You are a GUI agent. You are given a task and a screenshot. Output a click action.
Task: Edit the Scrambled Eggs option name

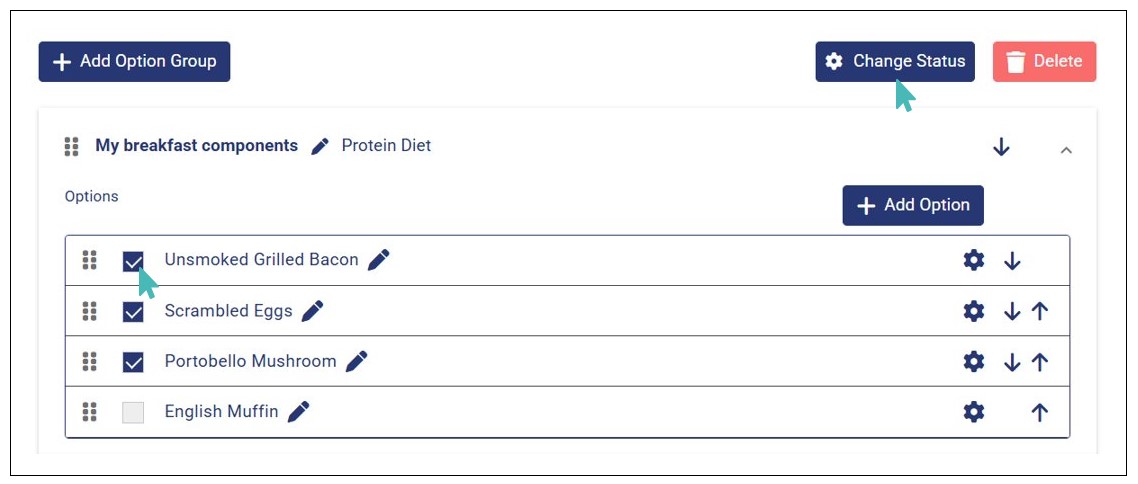[313, 311]
